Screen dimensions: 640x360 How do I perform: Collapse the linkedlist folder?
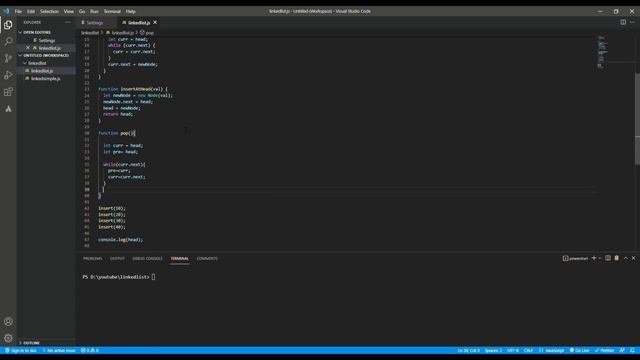46,63
